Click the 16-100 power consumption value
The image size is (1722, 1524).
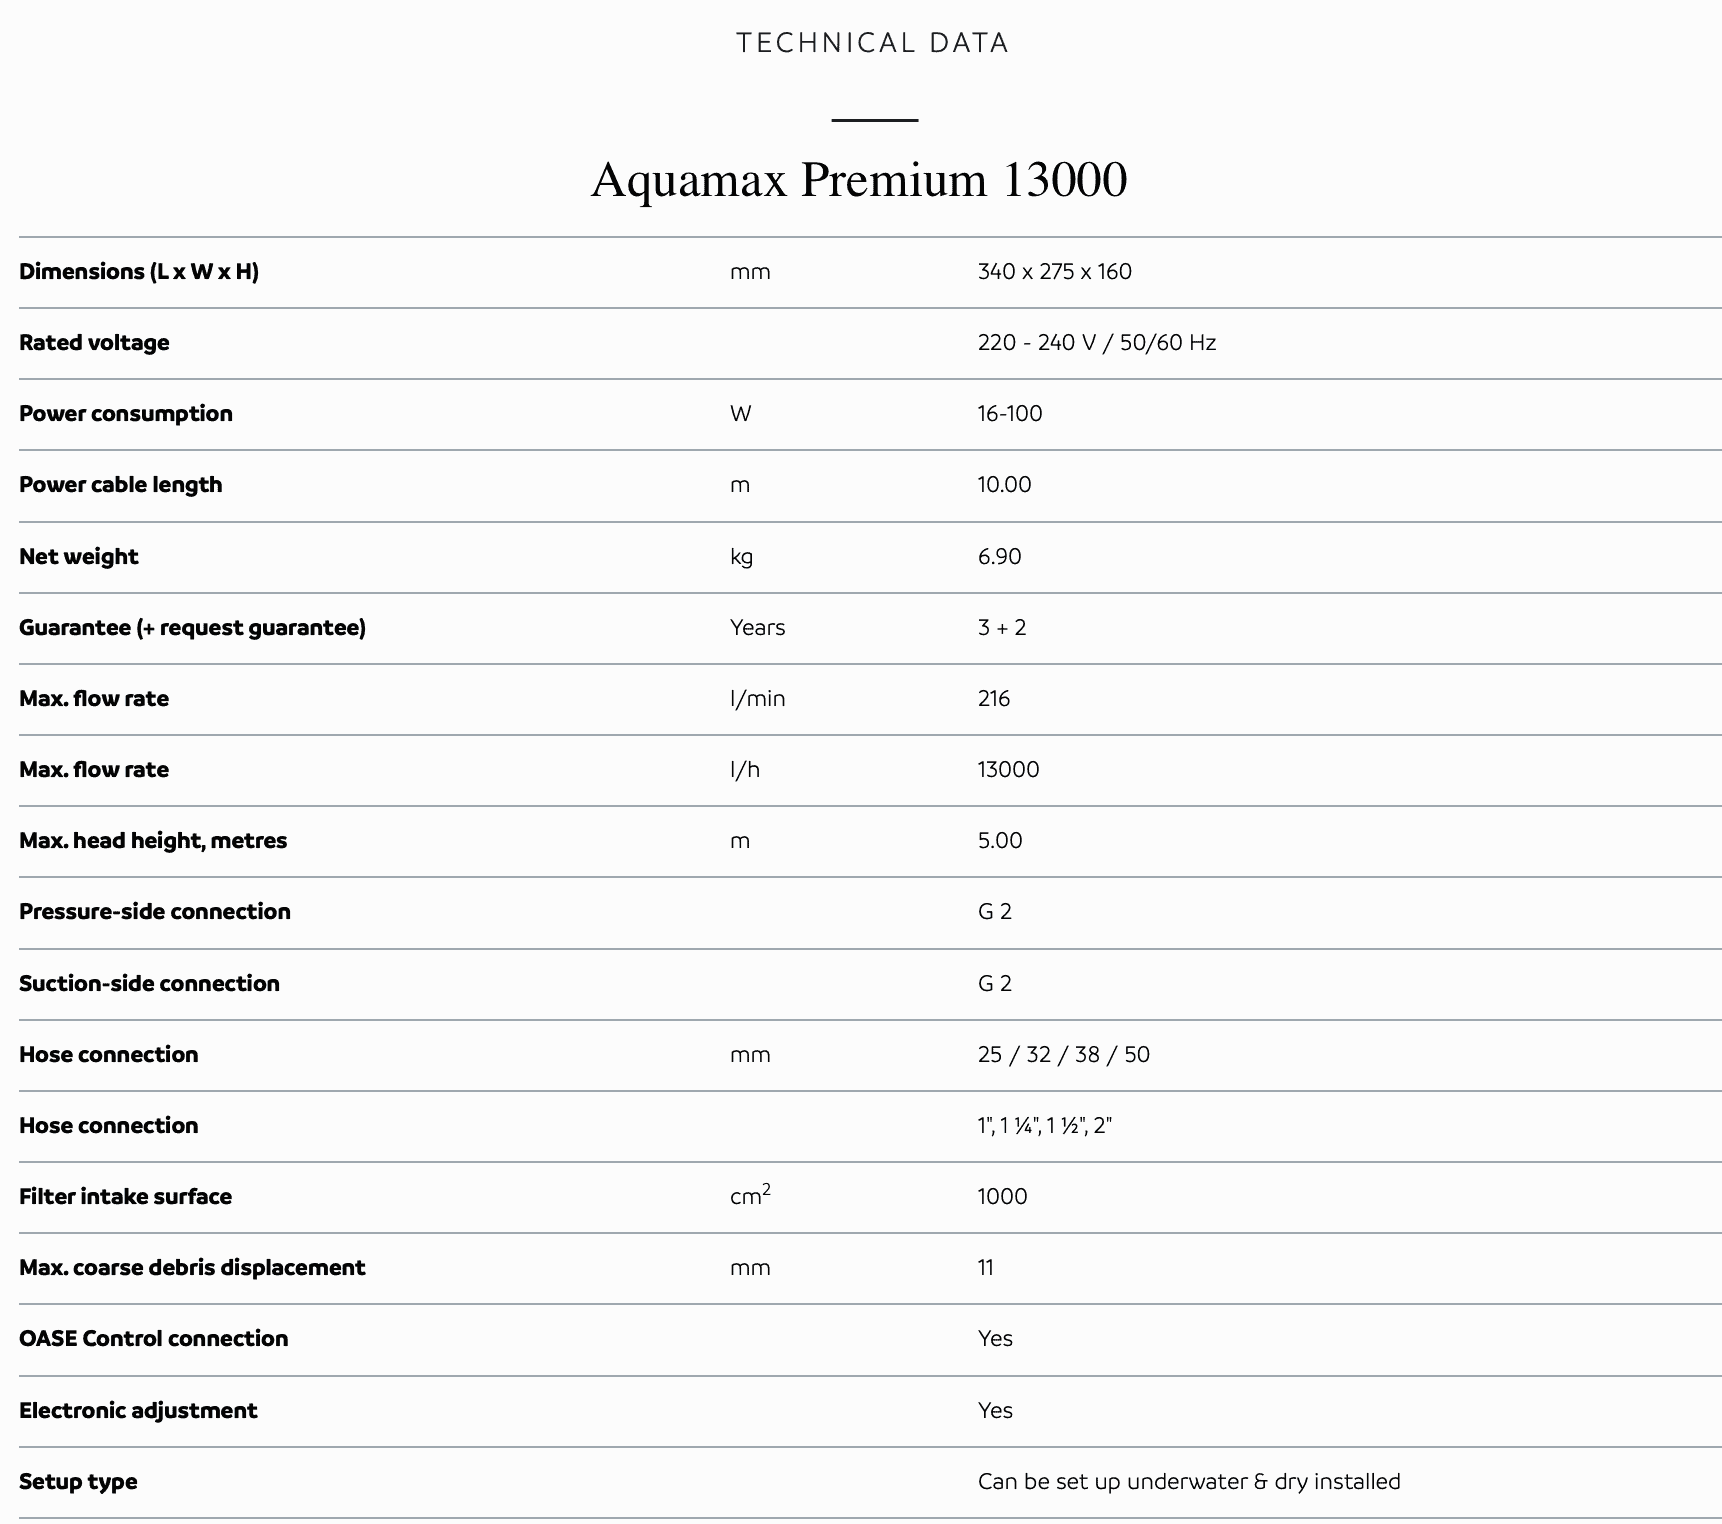[1009, 414]
